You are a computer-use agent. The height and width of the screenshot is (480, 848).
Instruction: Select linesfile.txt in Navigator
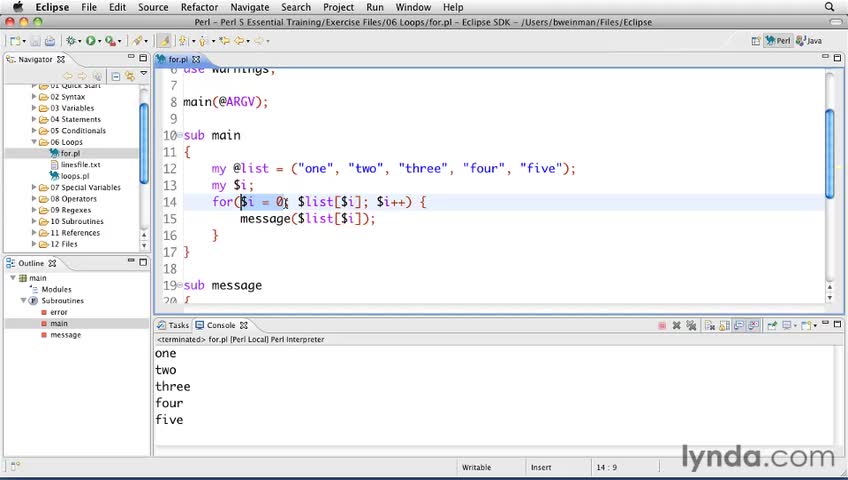(81, 165)
